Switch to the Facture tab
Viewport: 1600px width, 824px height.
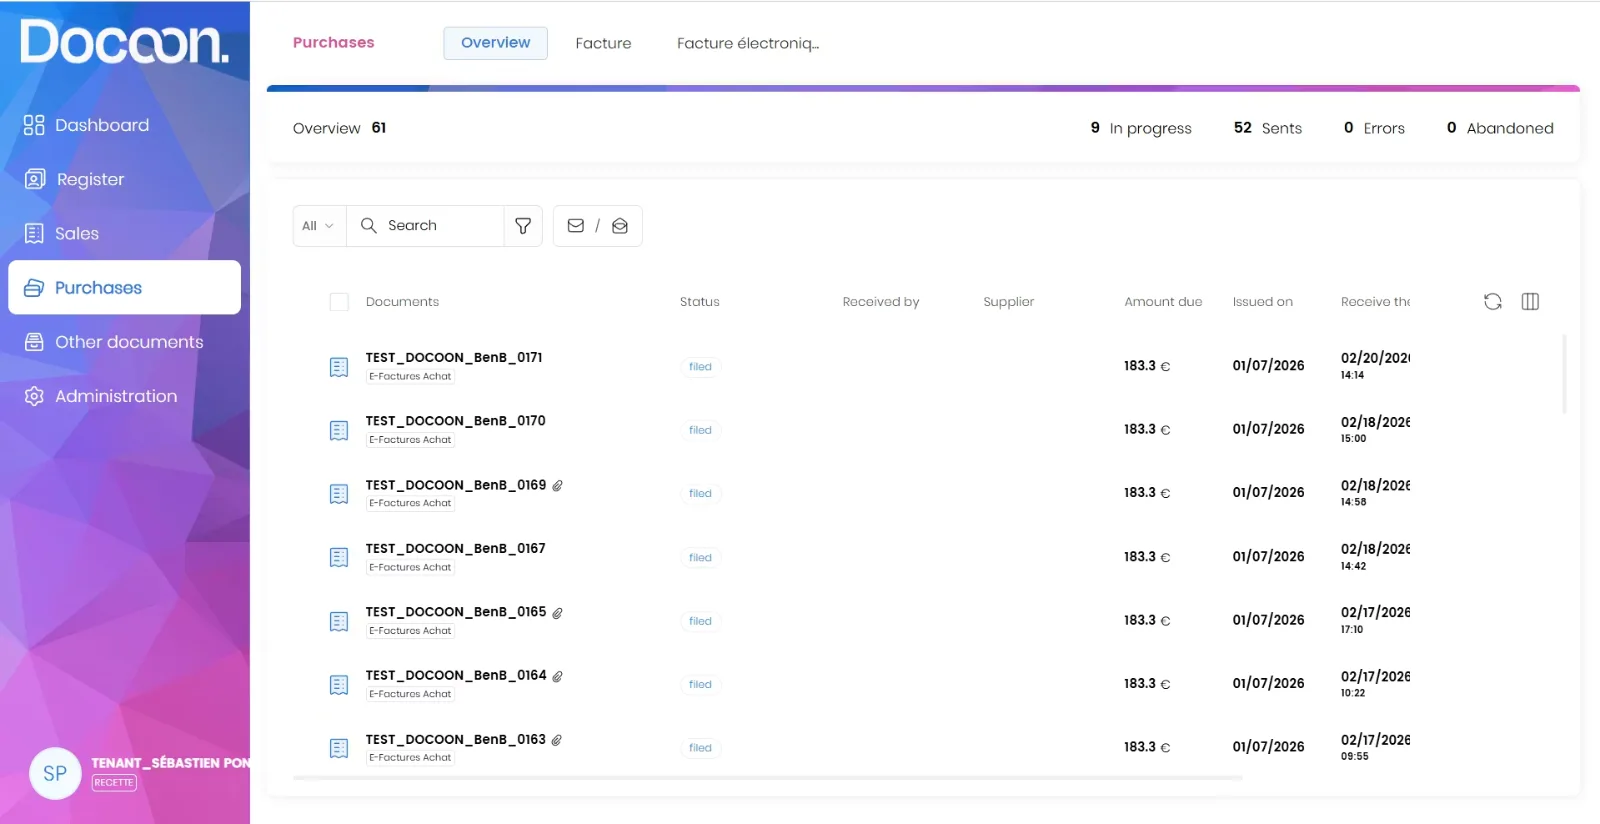click(x=603, y=43)
